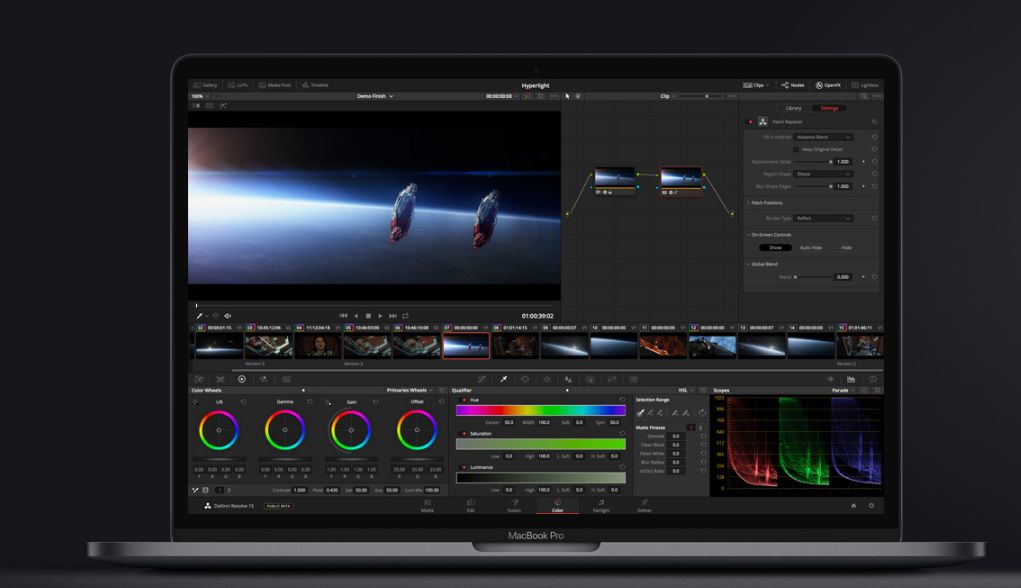Open project settings gear icon
Image resolution: width=1021 pixels, height=588 pixels.
tap(871, 506)
